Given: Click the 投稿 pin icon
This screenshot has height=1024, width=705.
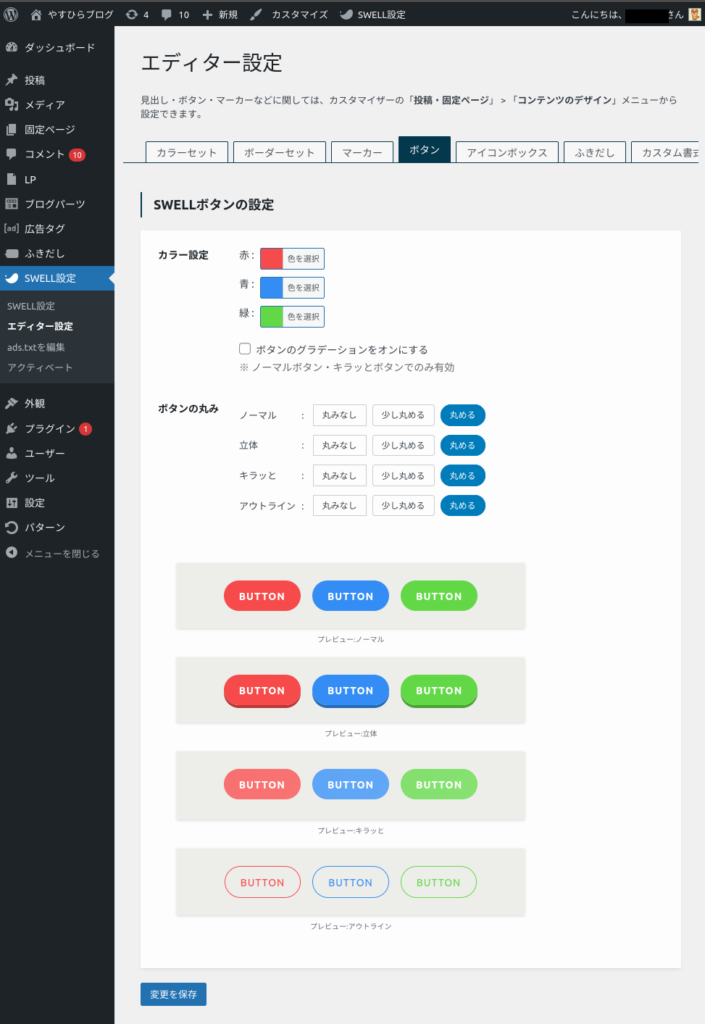Looking at the screenshot, I should click(x=12, y=80).
